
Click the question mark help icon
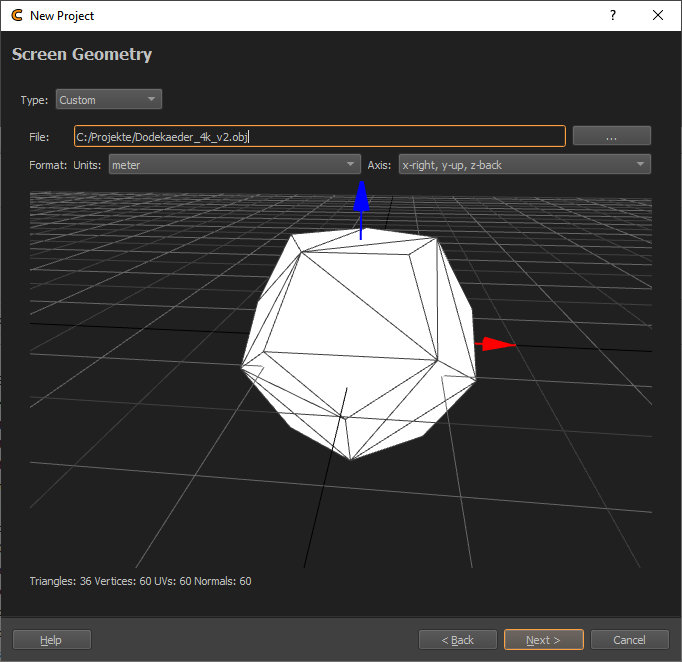612,16
